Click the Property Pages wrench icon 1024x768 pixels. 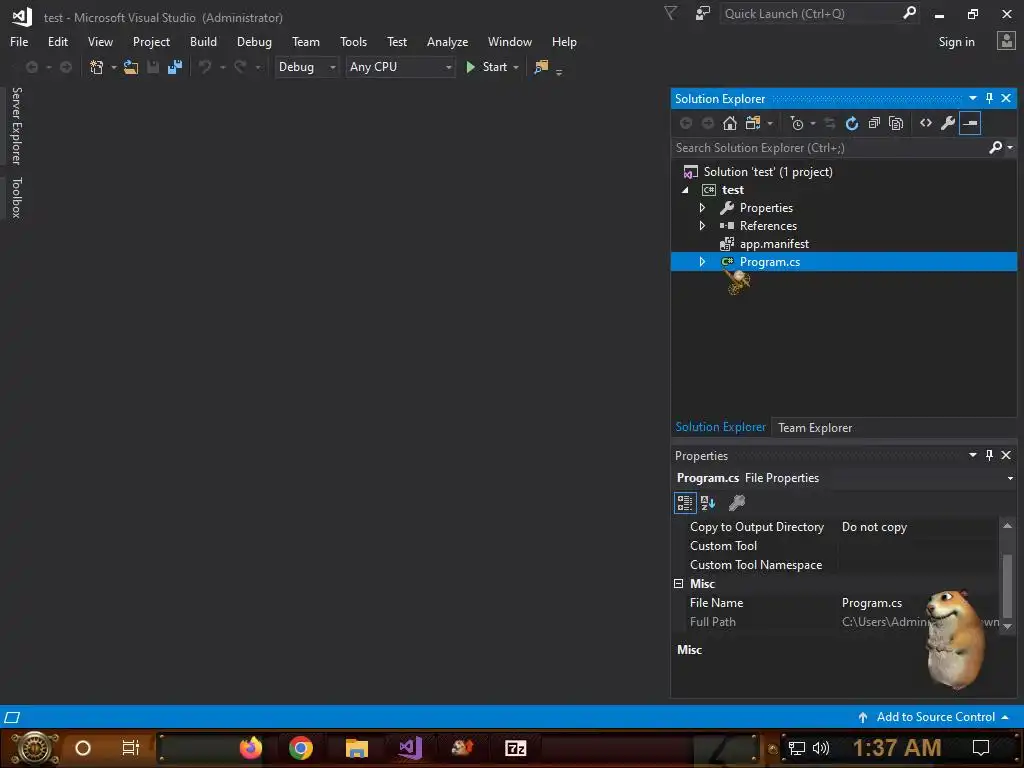click(x=737, y=503)
